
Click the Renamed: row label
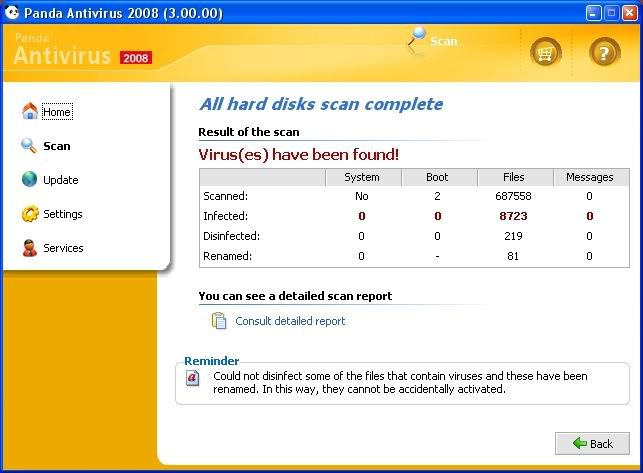click(x=228, y=256)
